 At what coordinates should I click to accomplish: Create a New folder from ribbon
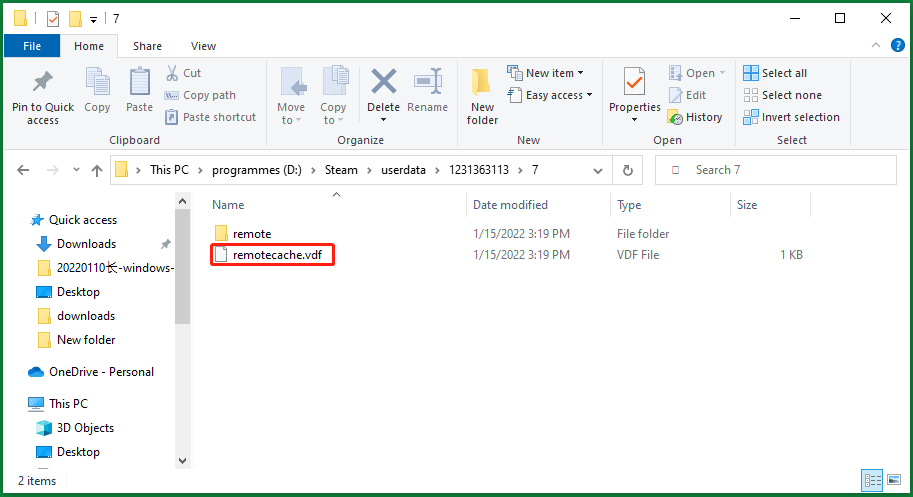click(482, 97)
